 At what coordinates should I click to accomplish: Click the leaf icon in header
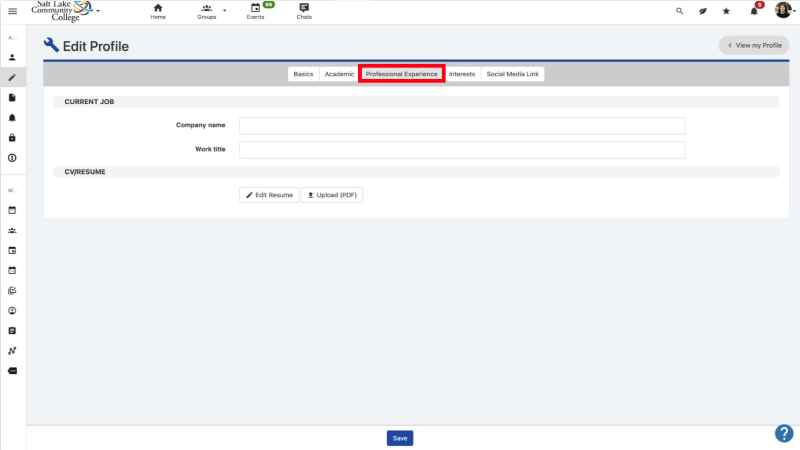tap(703, 11)
